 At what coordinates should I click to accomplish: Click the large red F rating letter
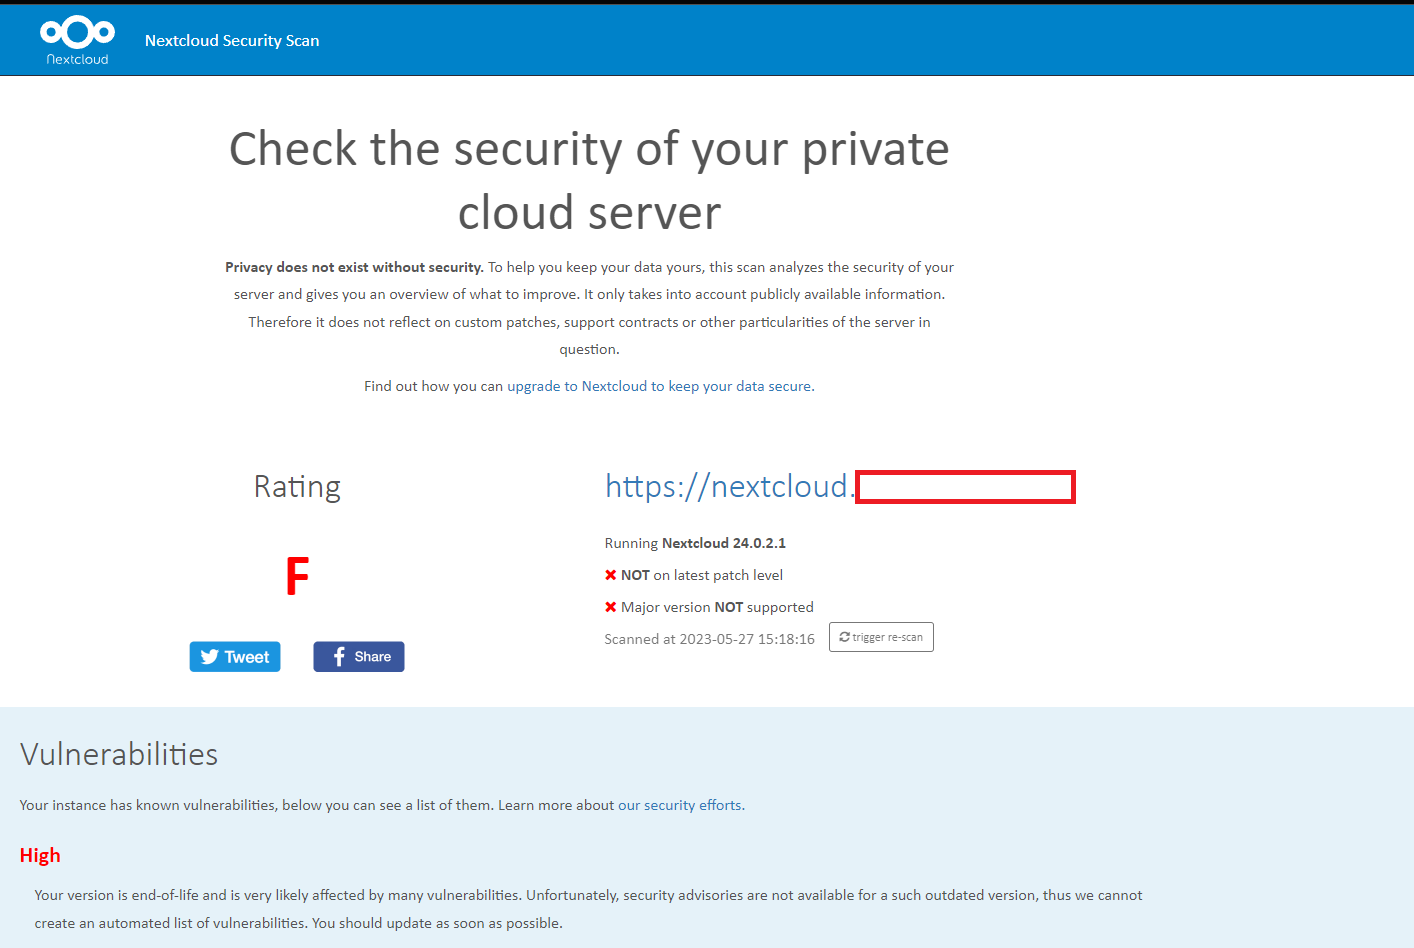coord(296,575)
